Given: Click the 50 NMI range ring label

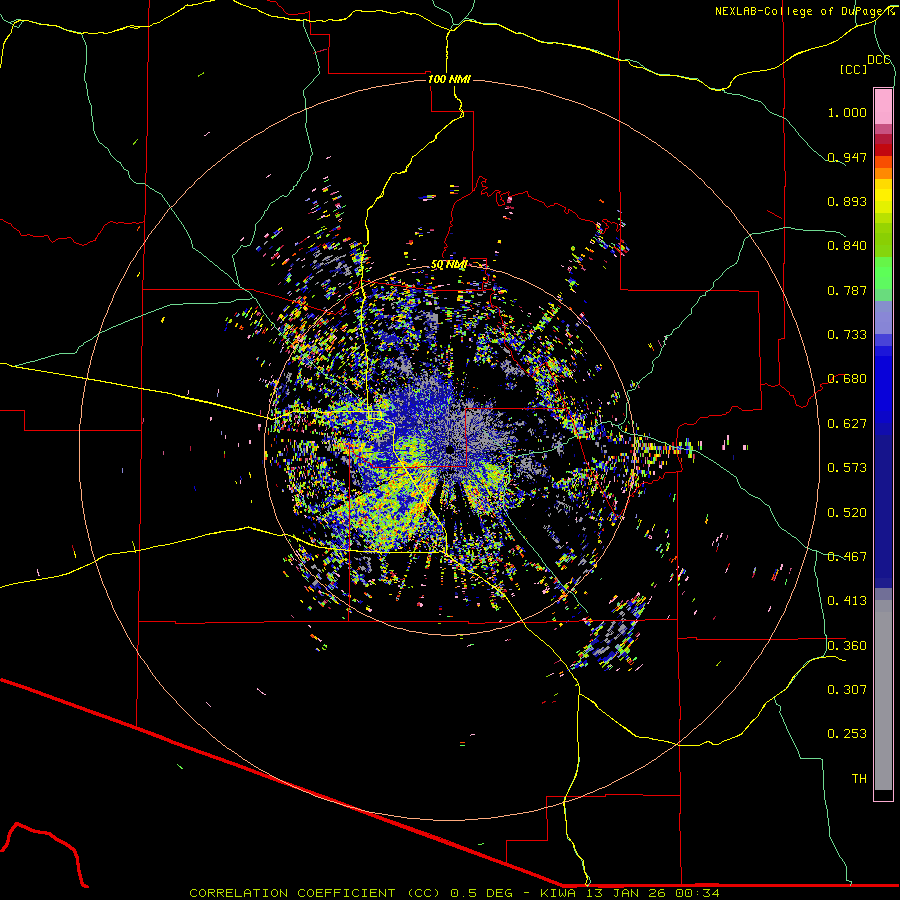Looking at the screenshot, I should pos(449,265).
